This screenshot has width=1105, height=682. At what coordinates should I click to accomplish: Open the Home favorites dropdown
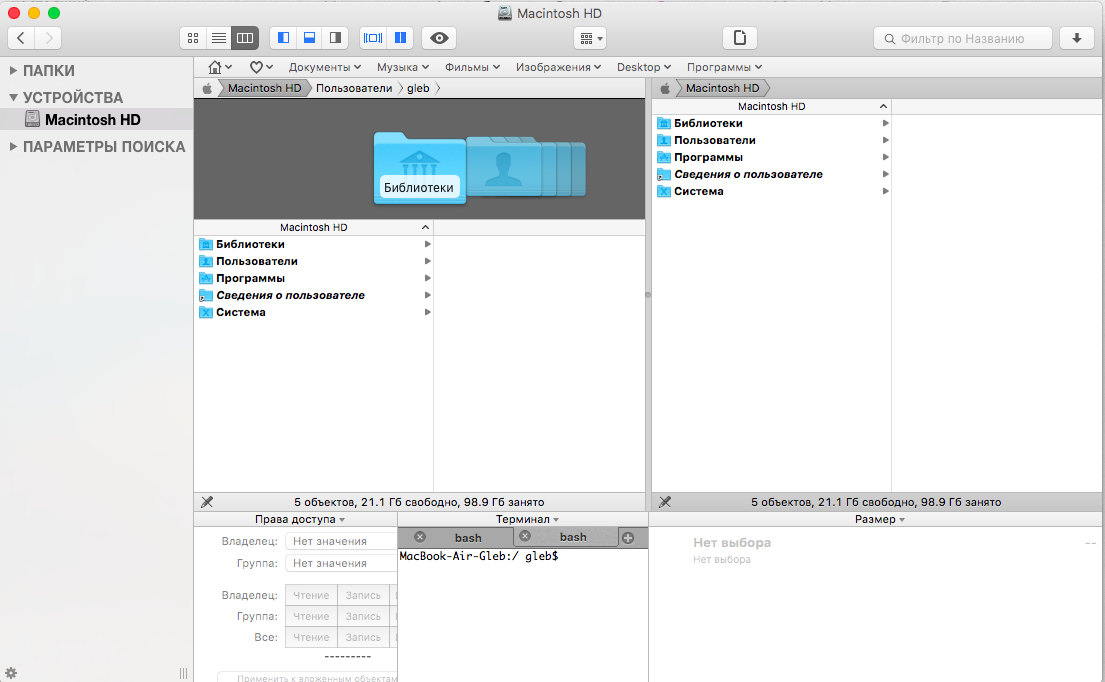coord(220,67)
